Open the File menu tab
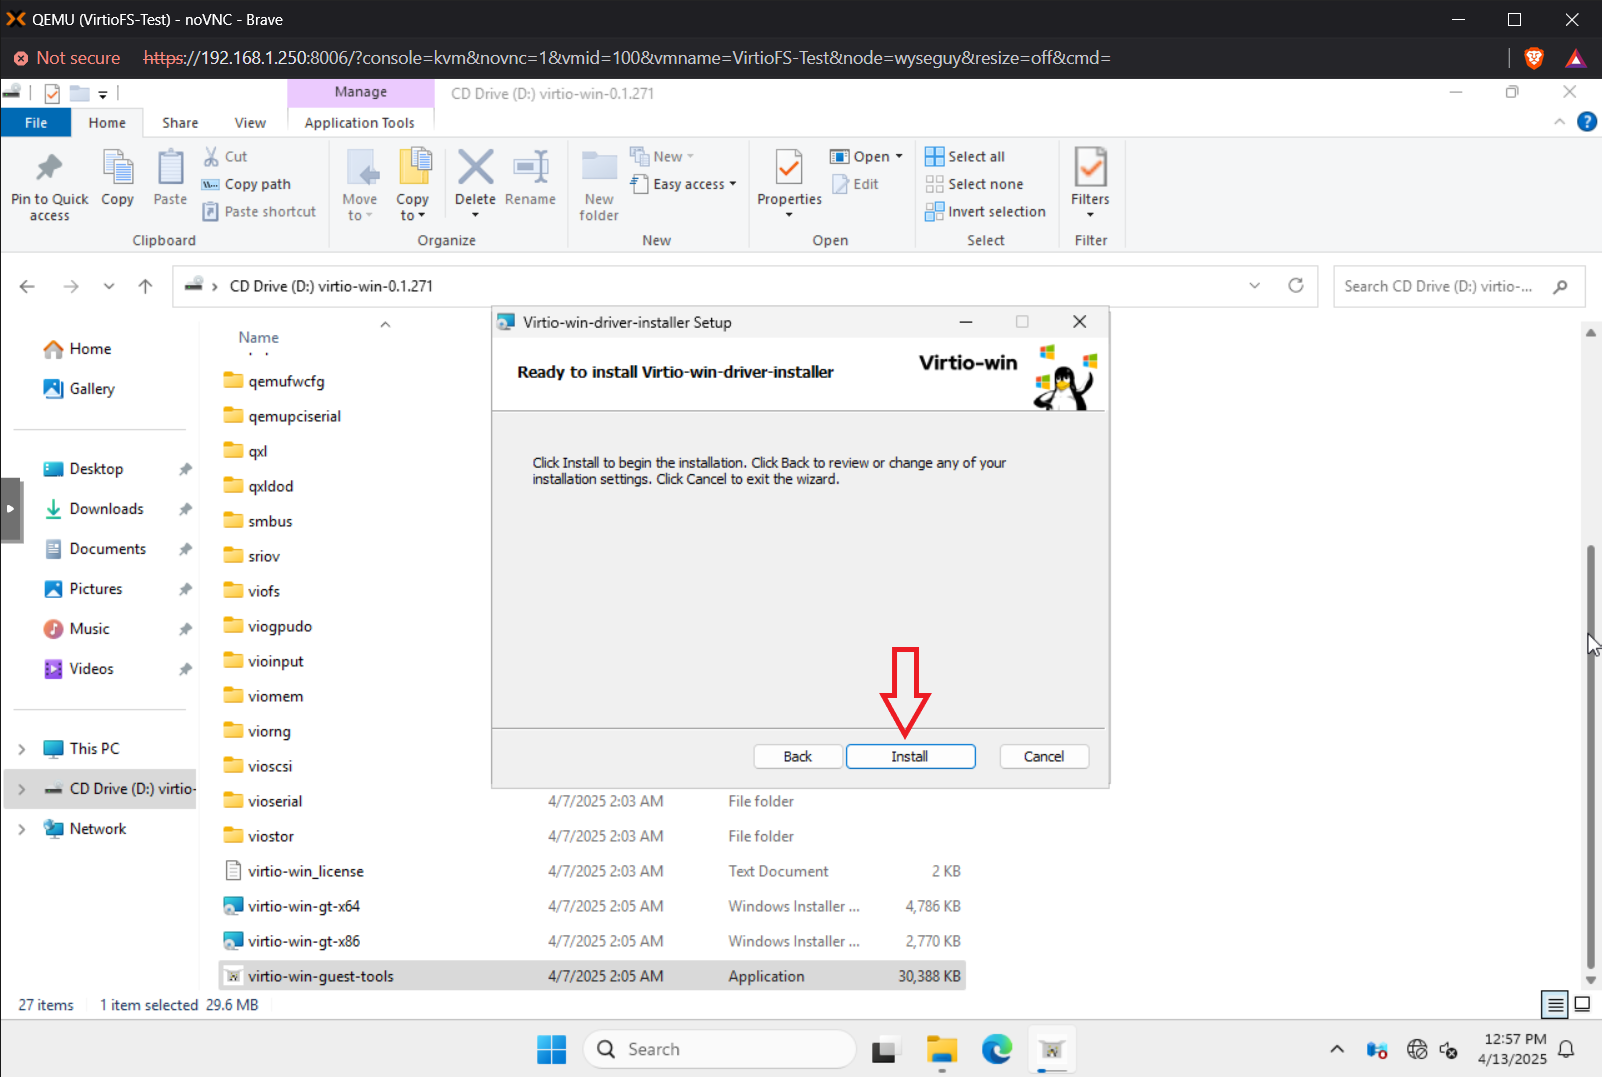Image resolution: width=1602 pixels, height=1077 pixels. (x=36, y=123)
